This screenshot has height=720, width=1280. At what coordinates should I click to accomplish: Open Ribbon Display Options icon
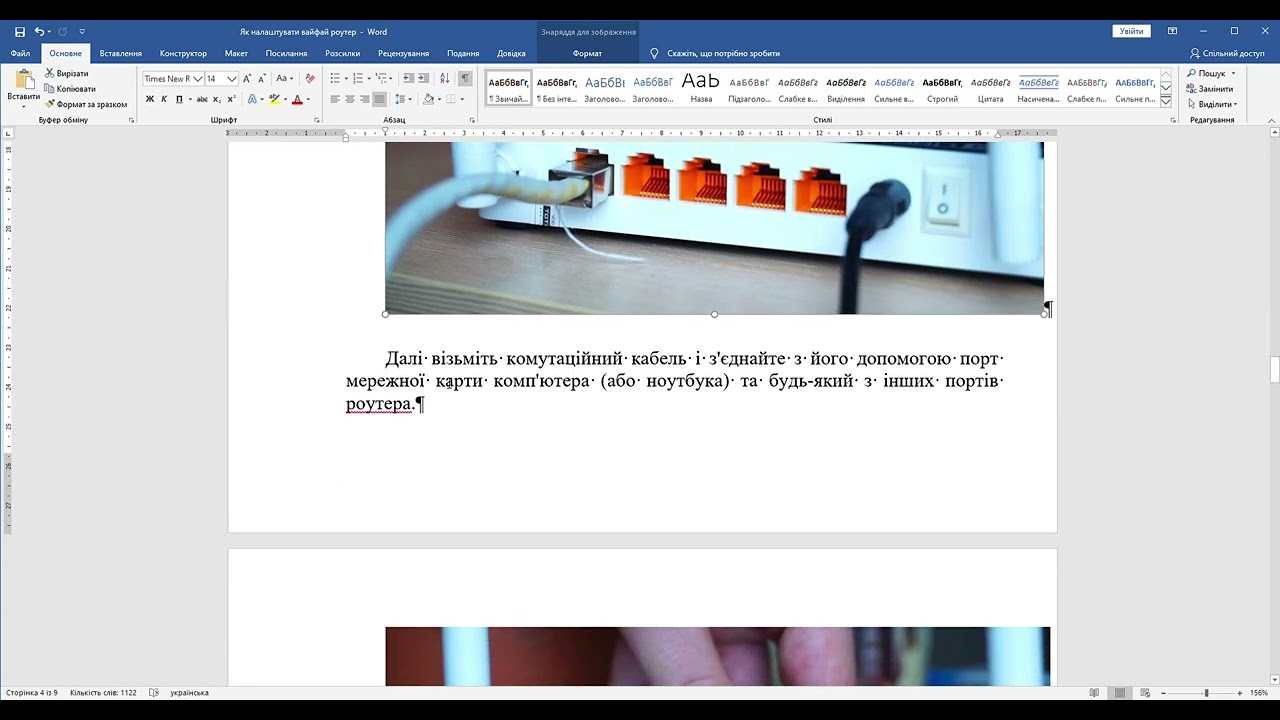1172,32
